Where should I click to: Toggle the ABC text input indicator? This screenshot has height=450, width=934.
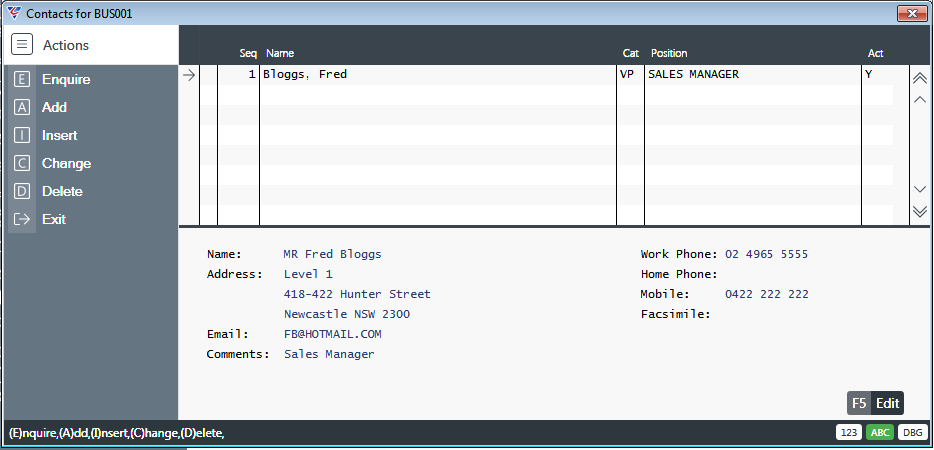pyautogui.click(x=879, y=433)
